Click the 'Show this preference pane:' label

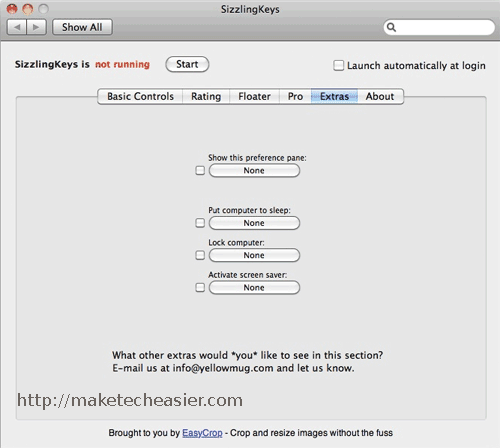pyautogui.click(x=257, y=158)
